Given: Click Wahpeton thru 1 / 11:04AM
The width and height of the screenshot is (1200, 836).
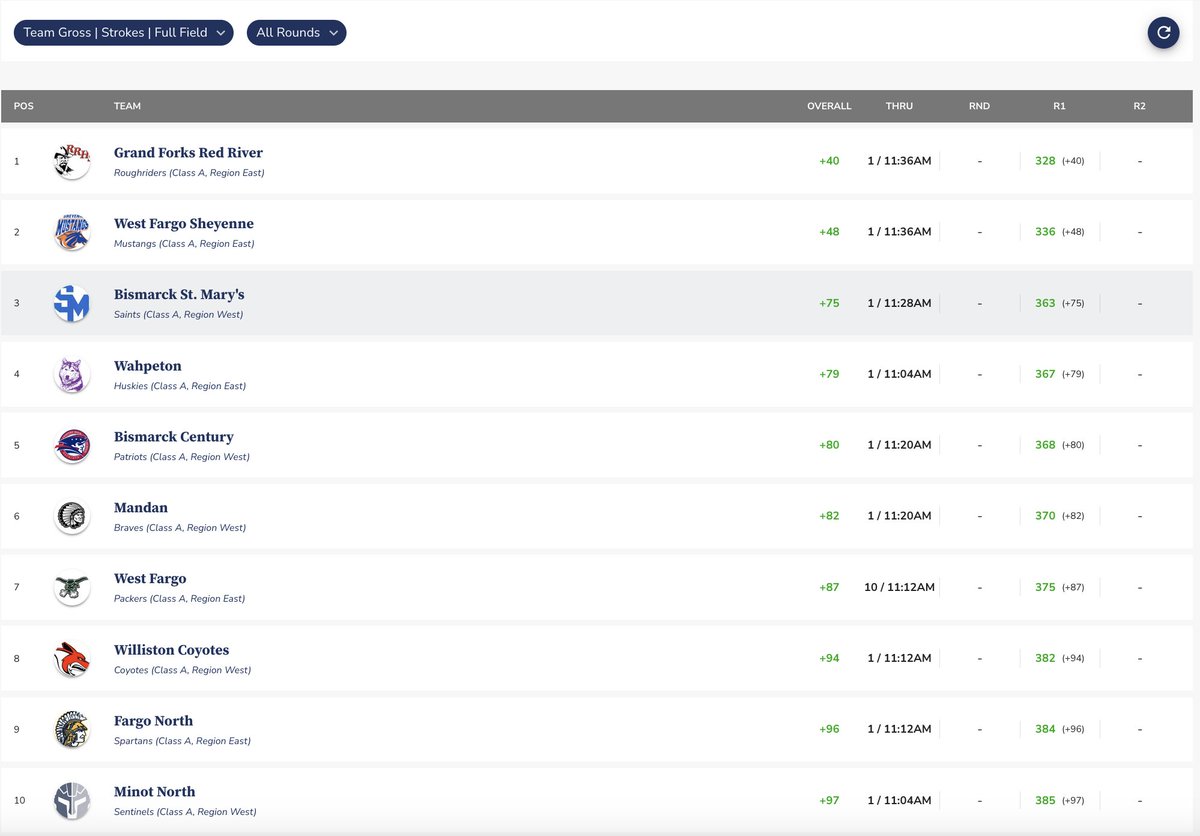Looking at the screenshot, I should click(x=899, y=374).
